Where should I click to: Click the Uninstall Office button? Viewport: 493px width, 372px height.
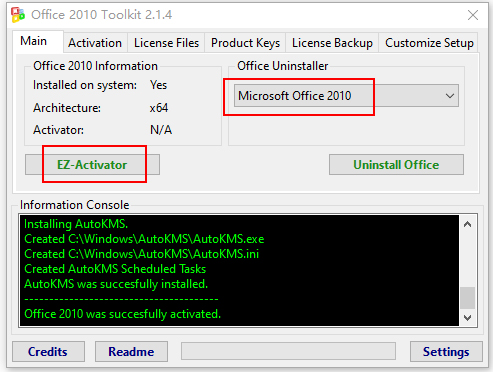pyautogui.click(x=396, y=164)
